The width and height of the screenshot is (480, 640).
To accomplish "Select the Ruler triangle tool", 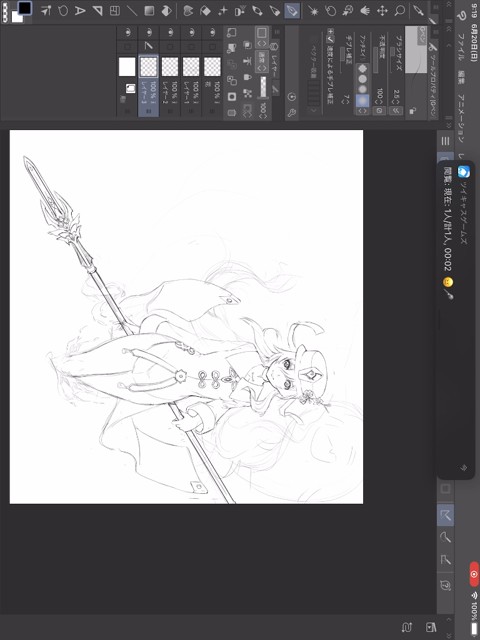I will (98, 11).
